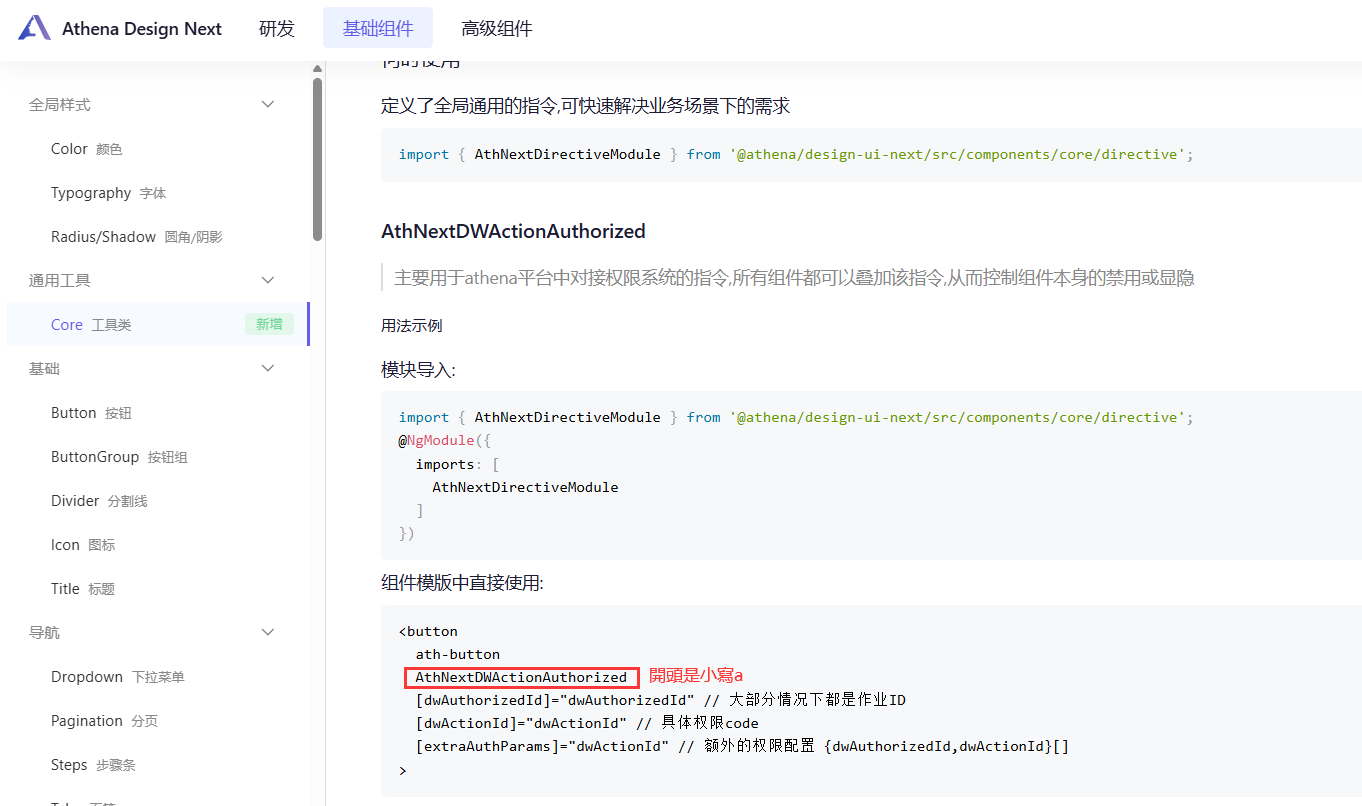
Task: Click the [extraAuthParams] code line
Action: pos(743,746)
